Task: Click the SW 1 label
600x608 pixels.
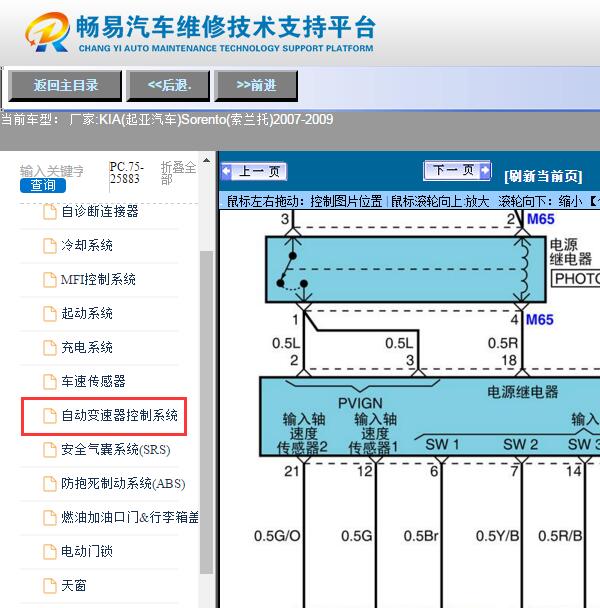Action: [442, 444]
